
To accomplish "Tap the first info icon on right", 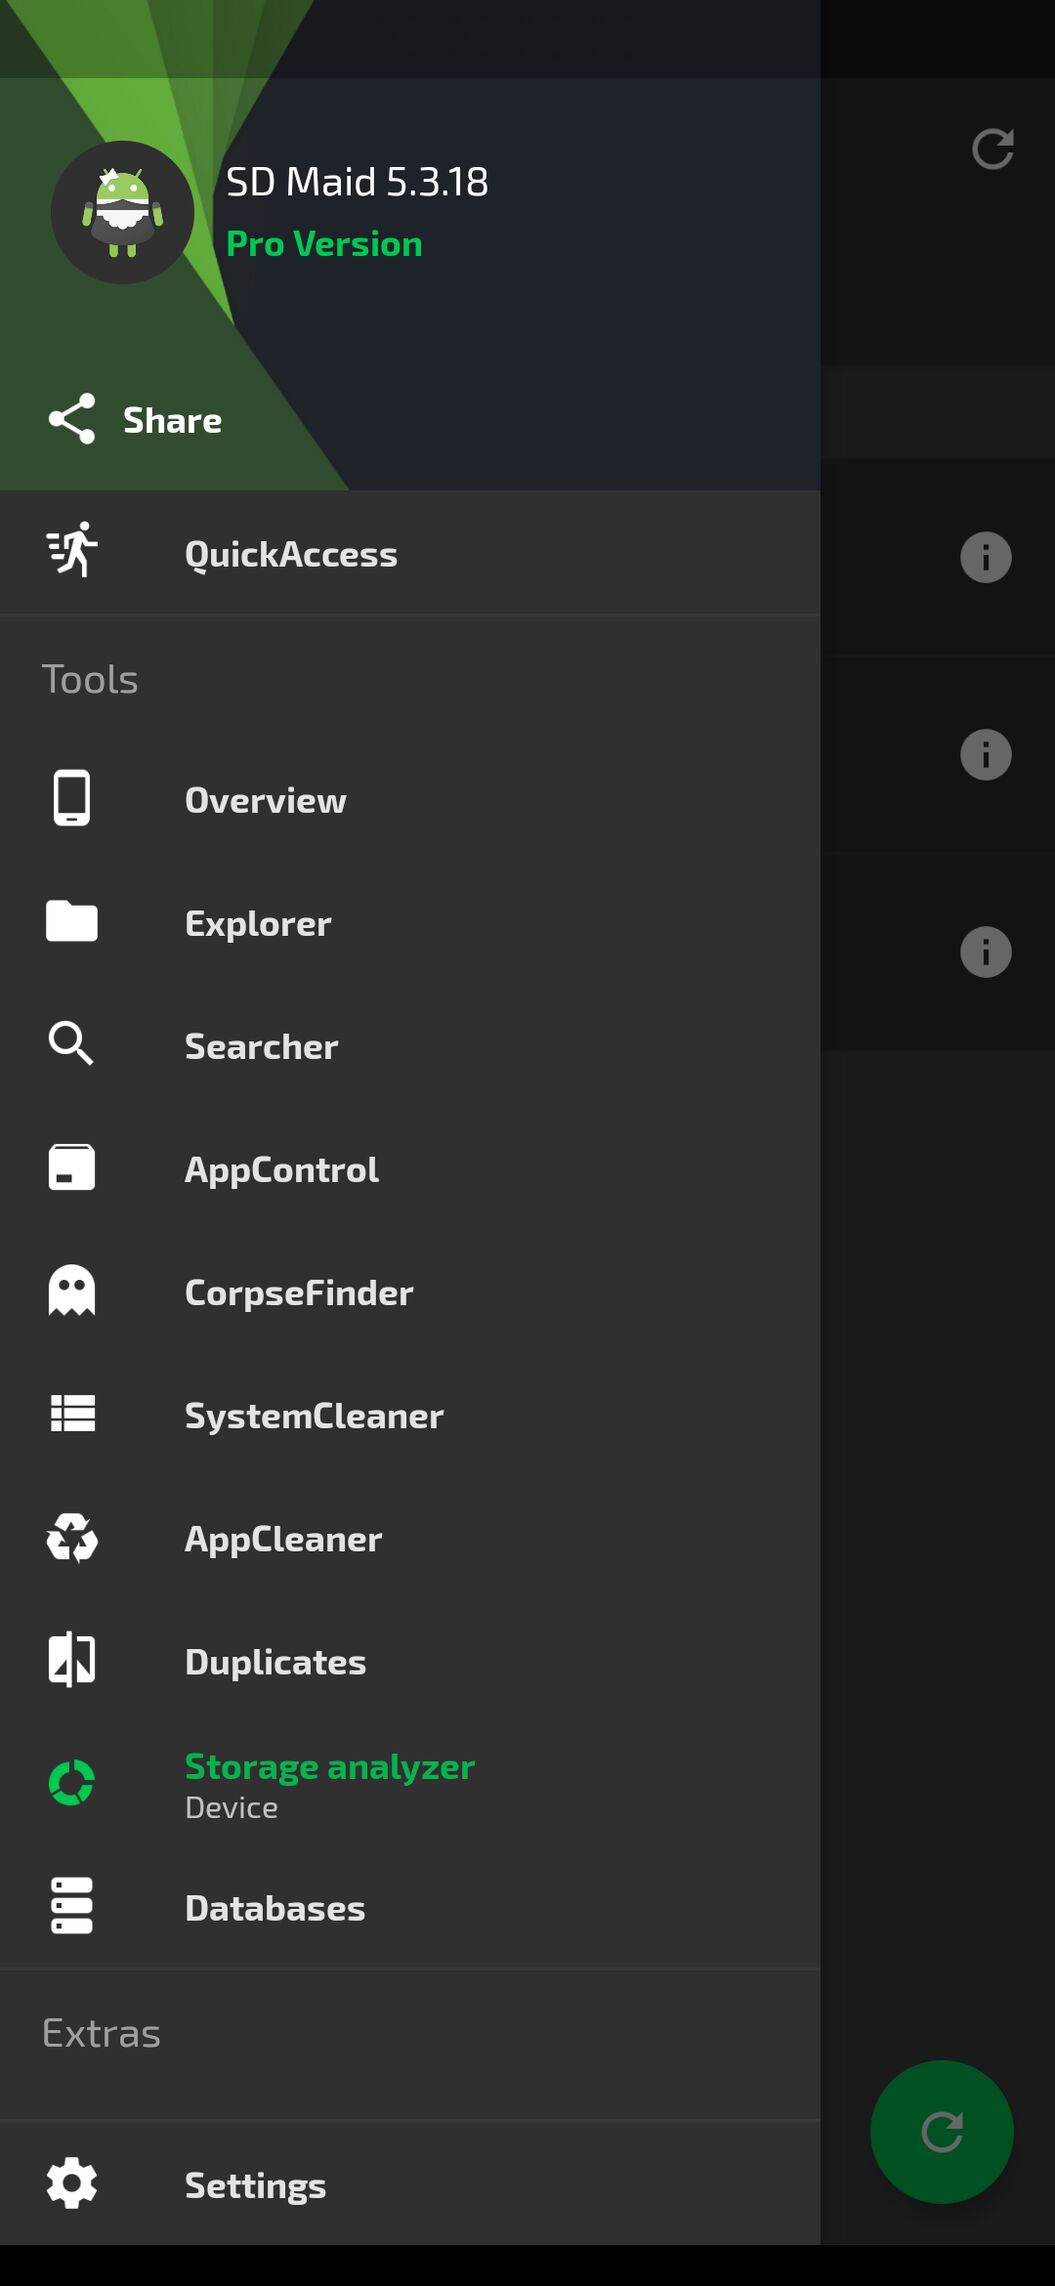I will pyautogui.click(x=985, y=557).
